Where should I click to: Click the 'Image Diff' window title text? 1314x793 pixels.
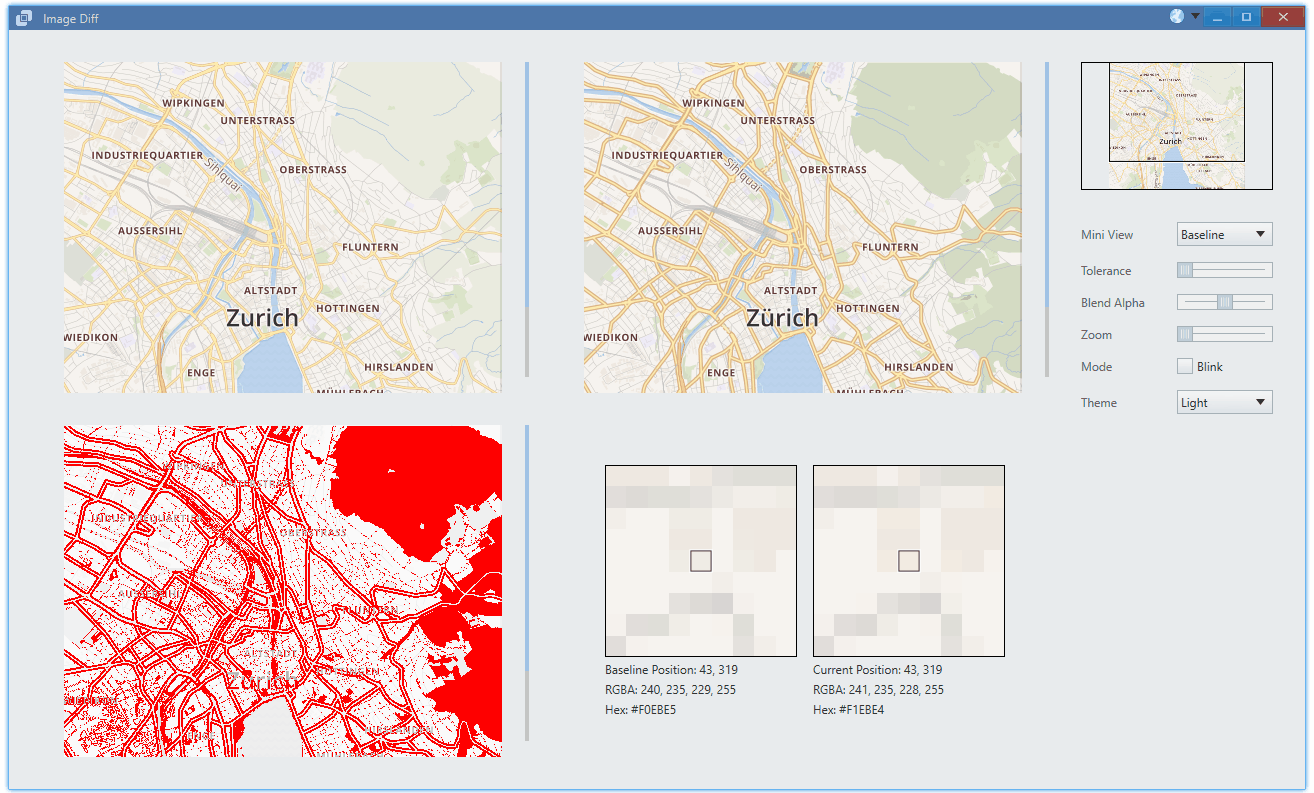pyautogui.click(x=71, y=19)
